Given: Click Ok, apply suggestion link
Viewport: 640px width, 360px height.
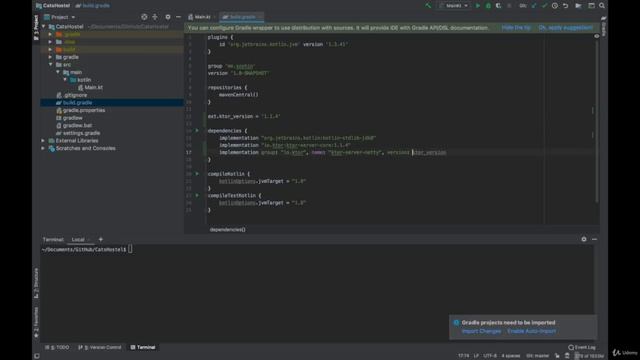Looking at the screenshot, I should 566,28.
